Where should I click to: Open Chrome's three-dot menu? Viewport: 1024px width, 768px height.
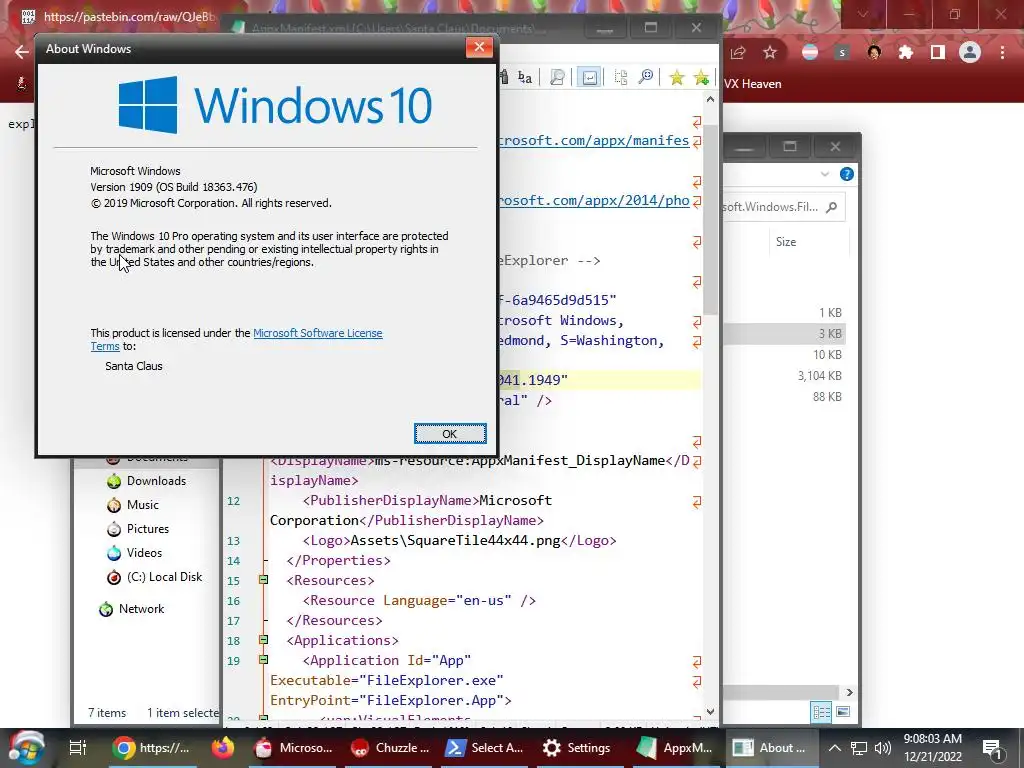[1002, 53]
